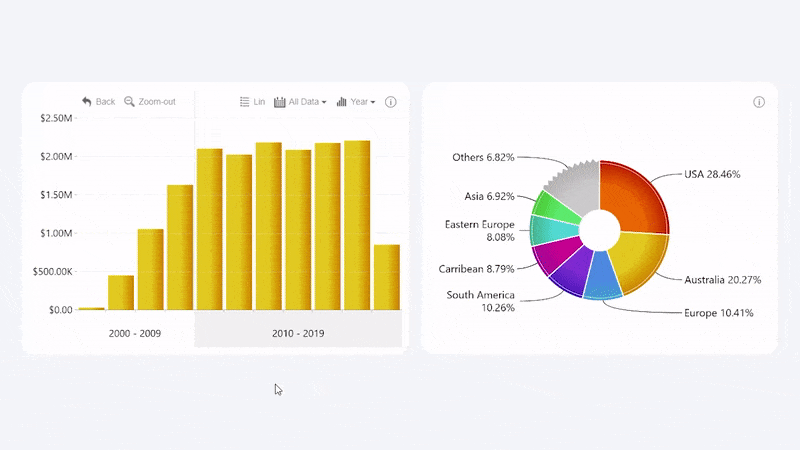Select the 2010 - 2019 time period
This screenshot has width=800, height=450.
(298, 332)
